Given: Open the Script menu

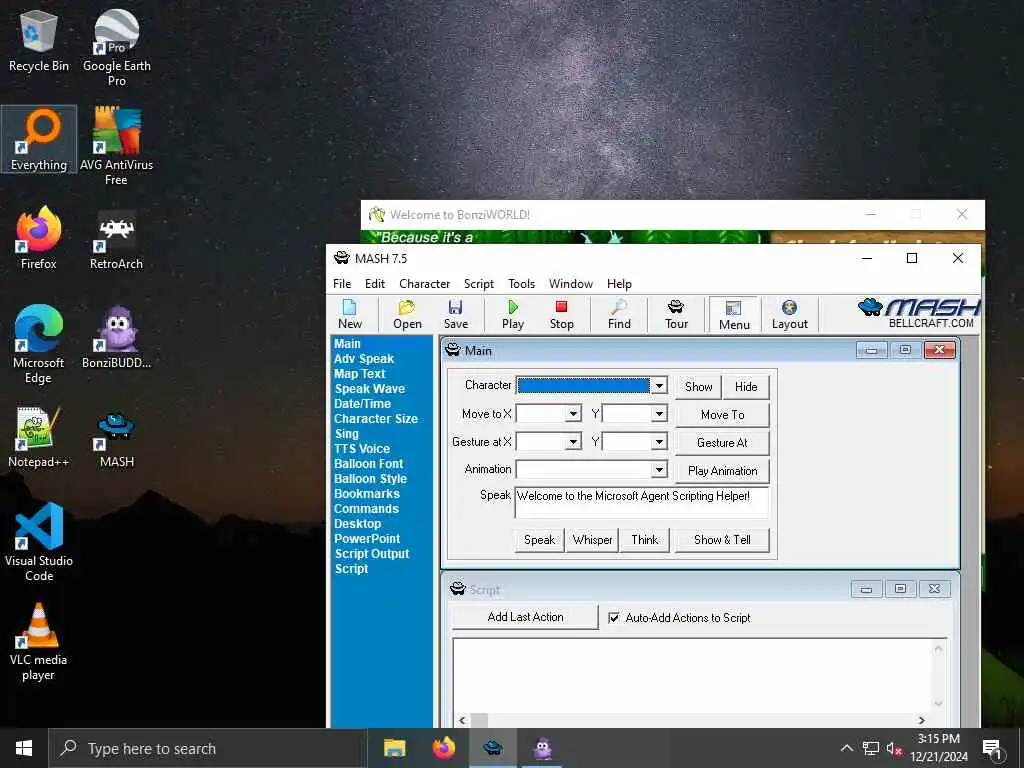Looking at the screenshot, I should tap(479, 283).
